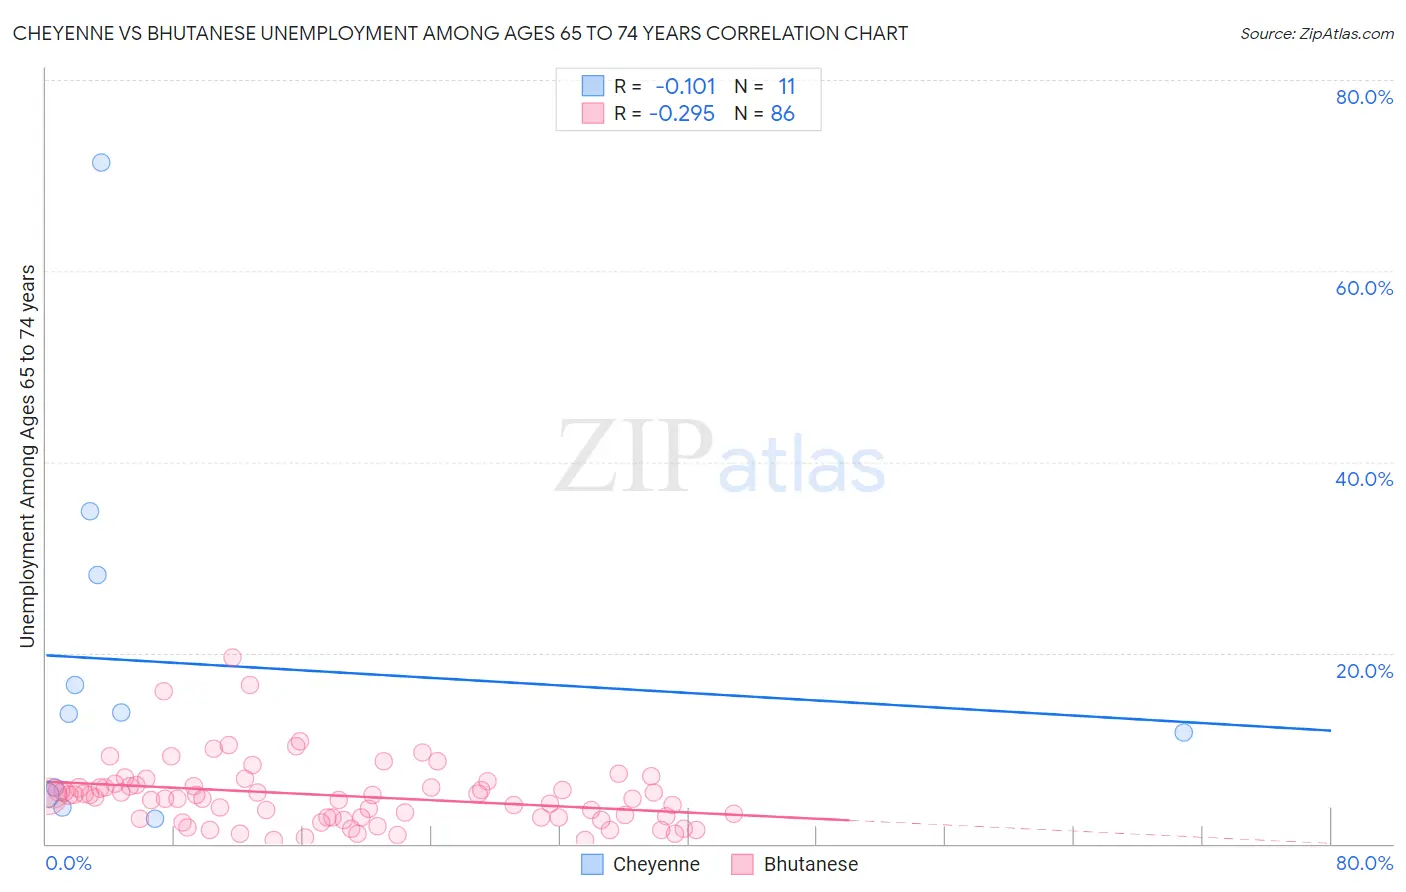
Task: Click the N = 86 sample count
Action: coord(765,113)
